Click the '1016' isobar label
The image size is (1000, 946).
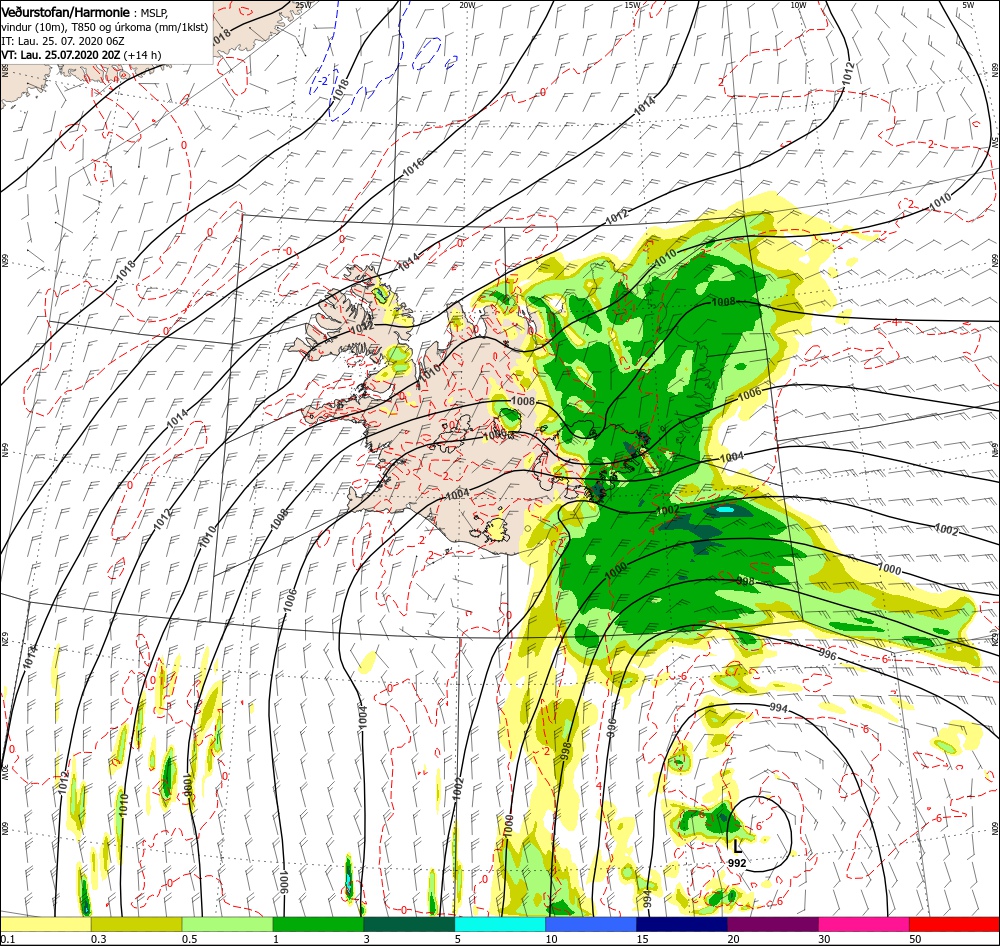coord(413,167)
